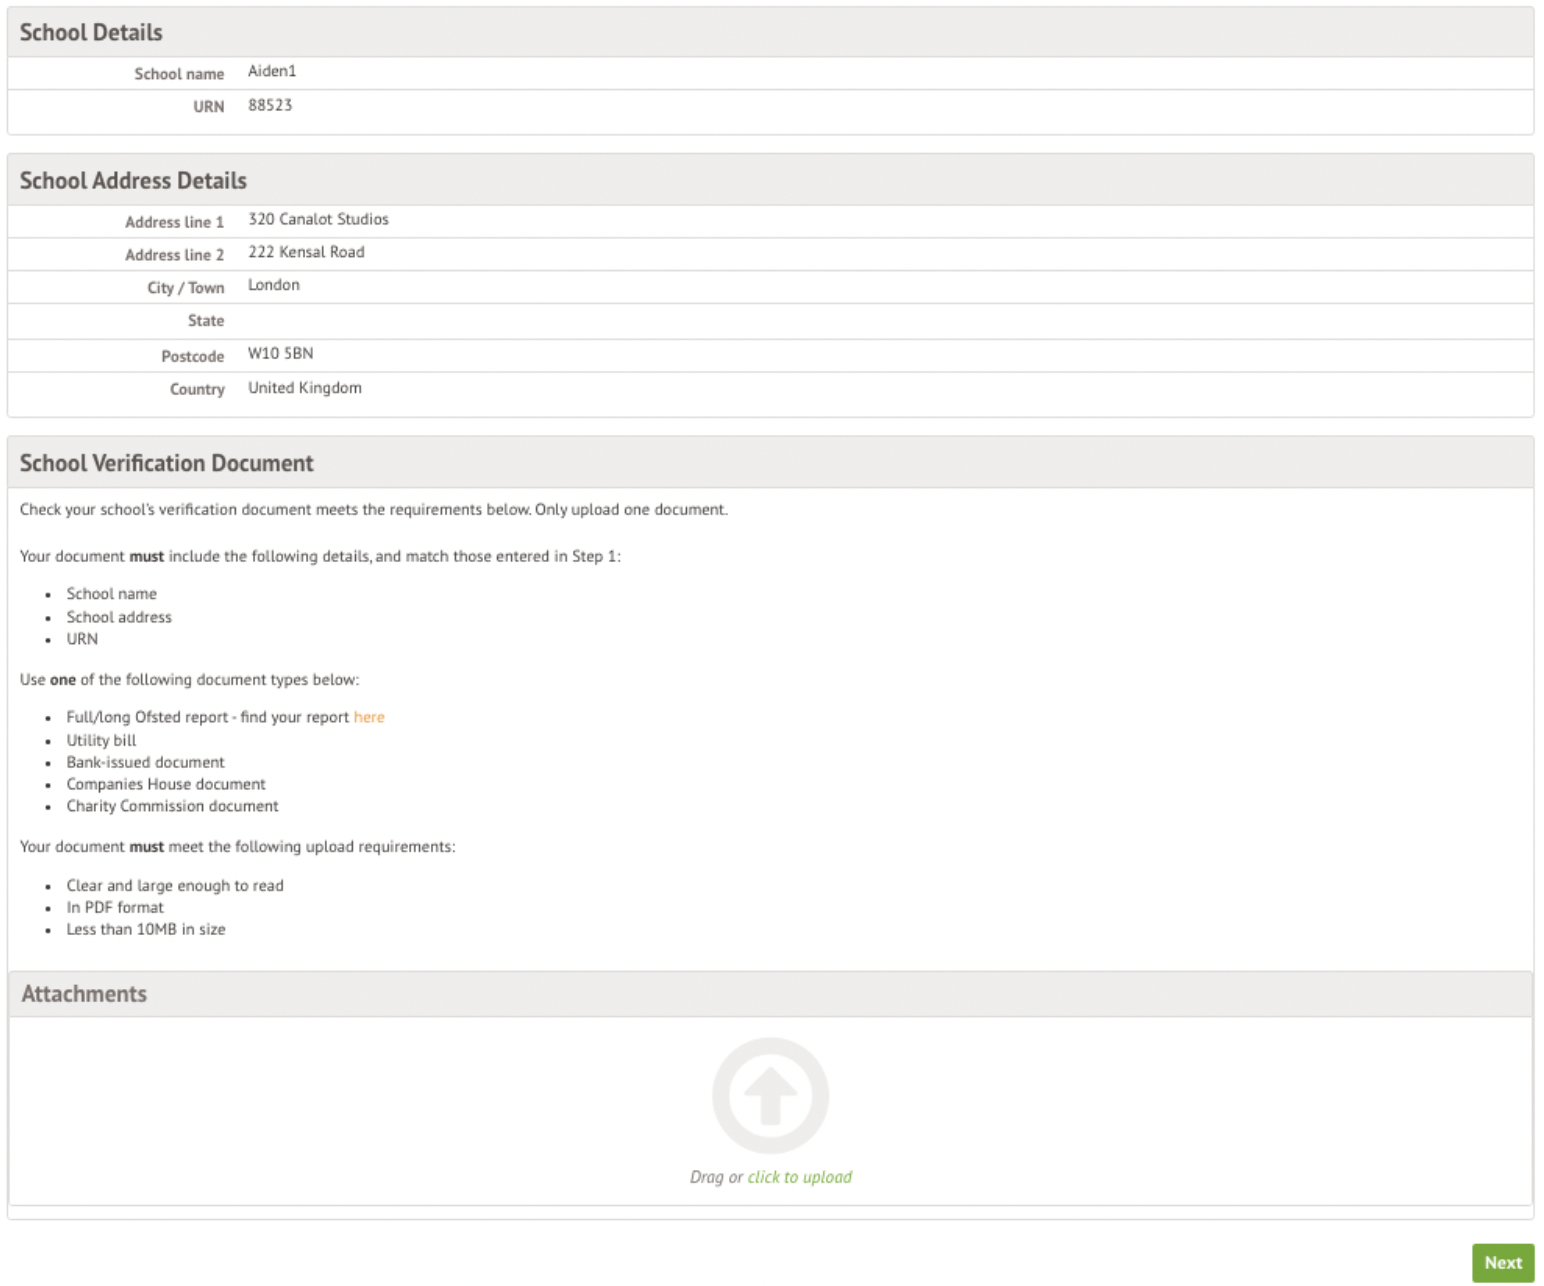The height and width of the screenshot is (1286, 1544).
Task: Click the address '320 Canalot Studios'
Action: click(x=318, y=219)
